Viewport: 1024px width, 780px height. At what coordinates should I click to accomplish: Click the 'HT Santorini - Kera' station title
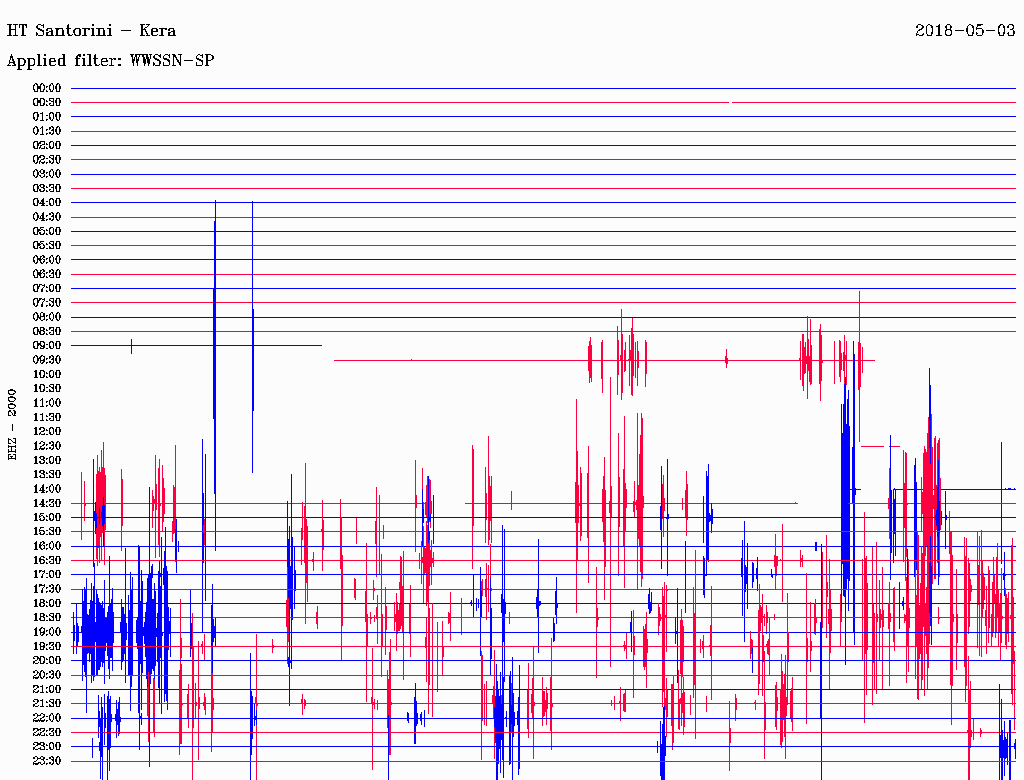(x=91, y=31)
